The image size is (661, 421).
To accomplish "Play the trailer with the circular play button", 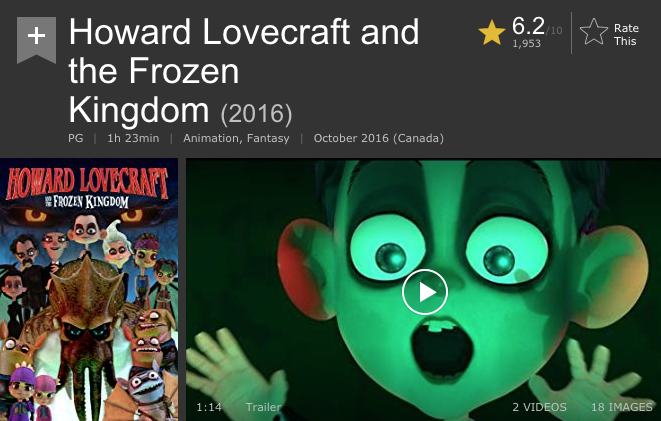I will pyautogui.click(x=425, y=292).
